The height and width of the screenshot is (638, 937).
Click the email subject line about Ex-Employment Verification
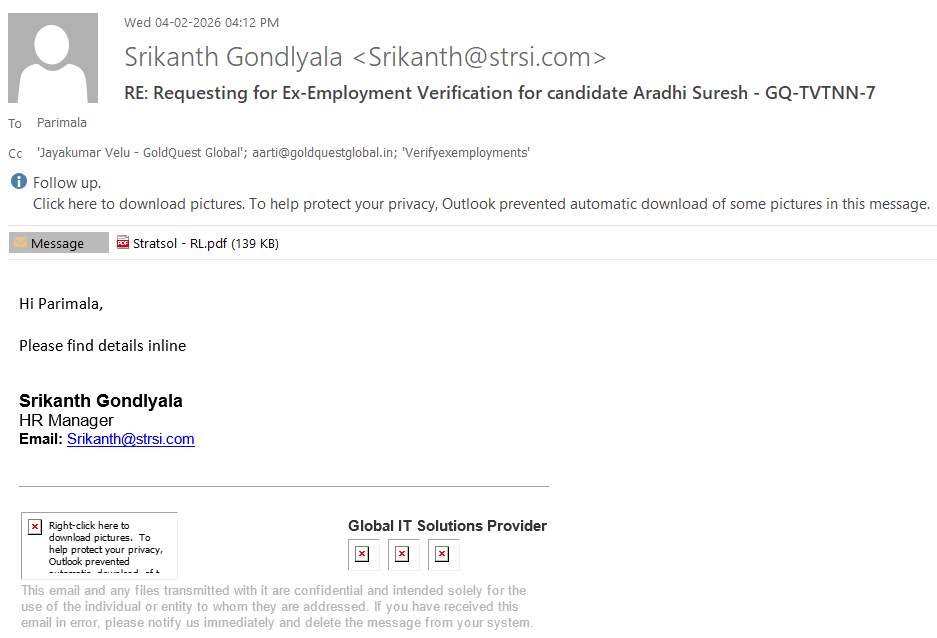pyautogui.click(x=499, y=93)
